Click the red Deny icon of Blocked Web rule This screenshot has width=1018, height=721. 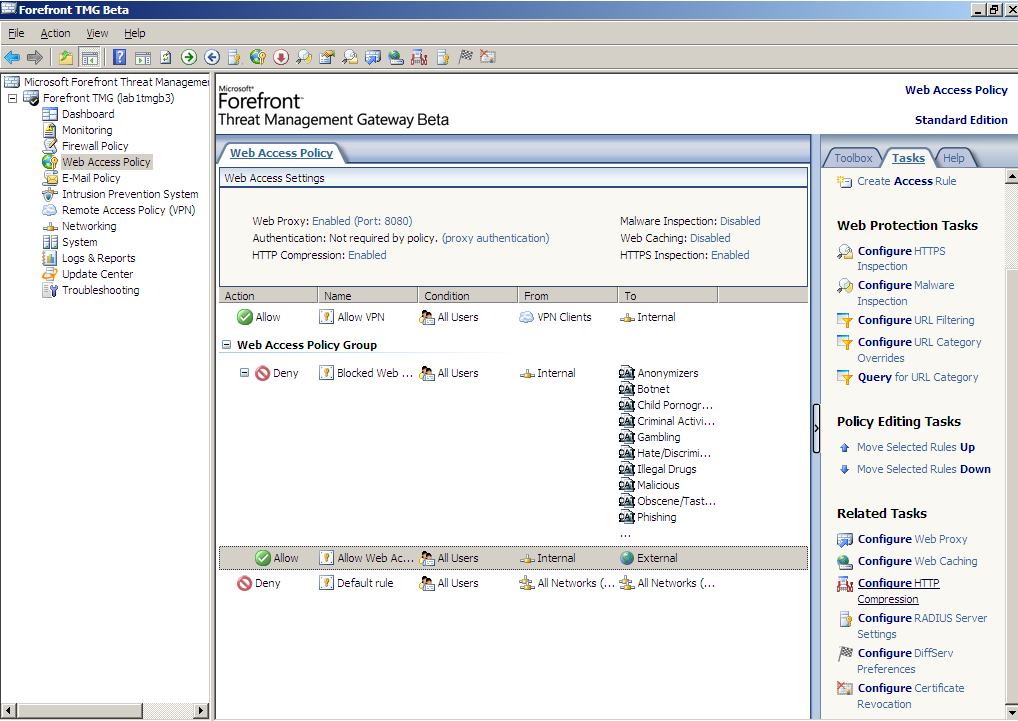(x=262, y=373)
